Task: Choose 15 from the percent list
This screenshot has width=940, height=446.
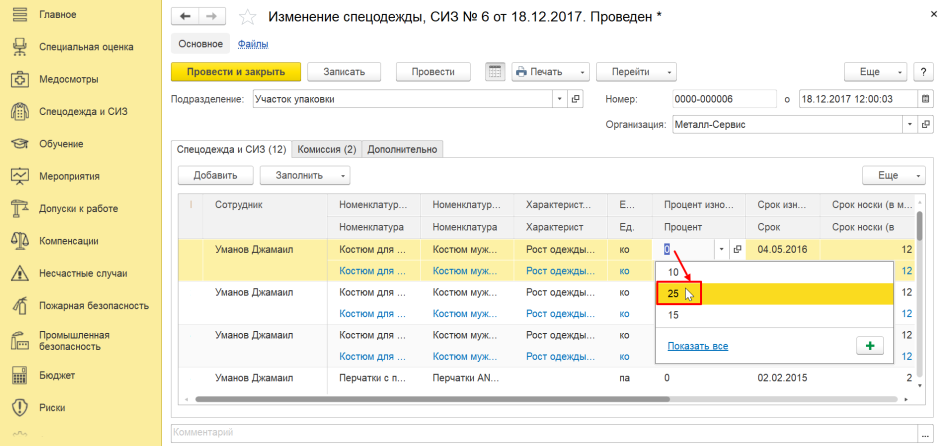Action: pos(775,315)
